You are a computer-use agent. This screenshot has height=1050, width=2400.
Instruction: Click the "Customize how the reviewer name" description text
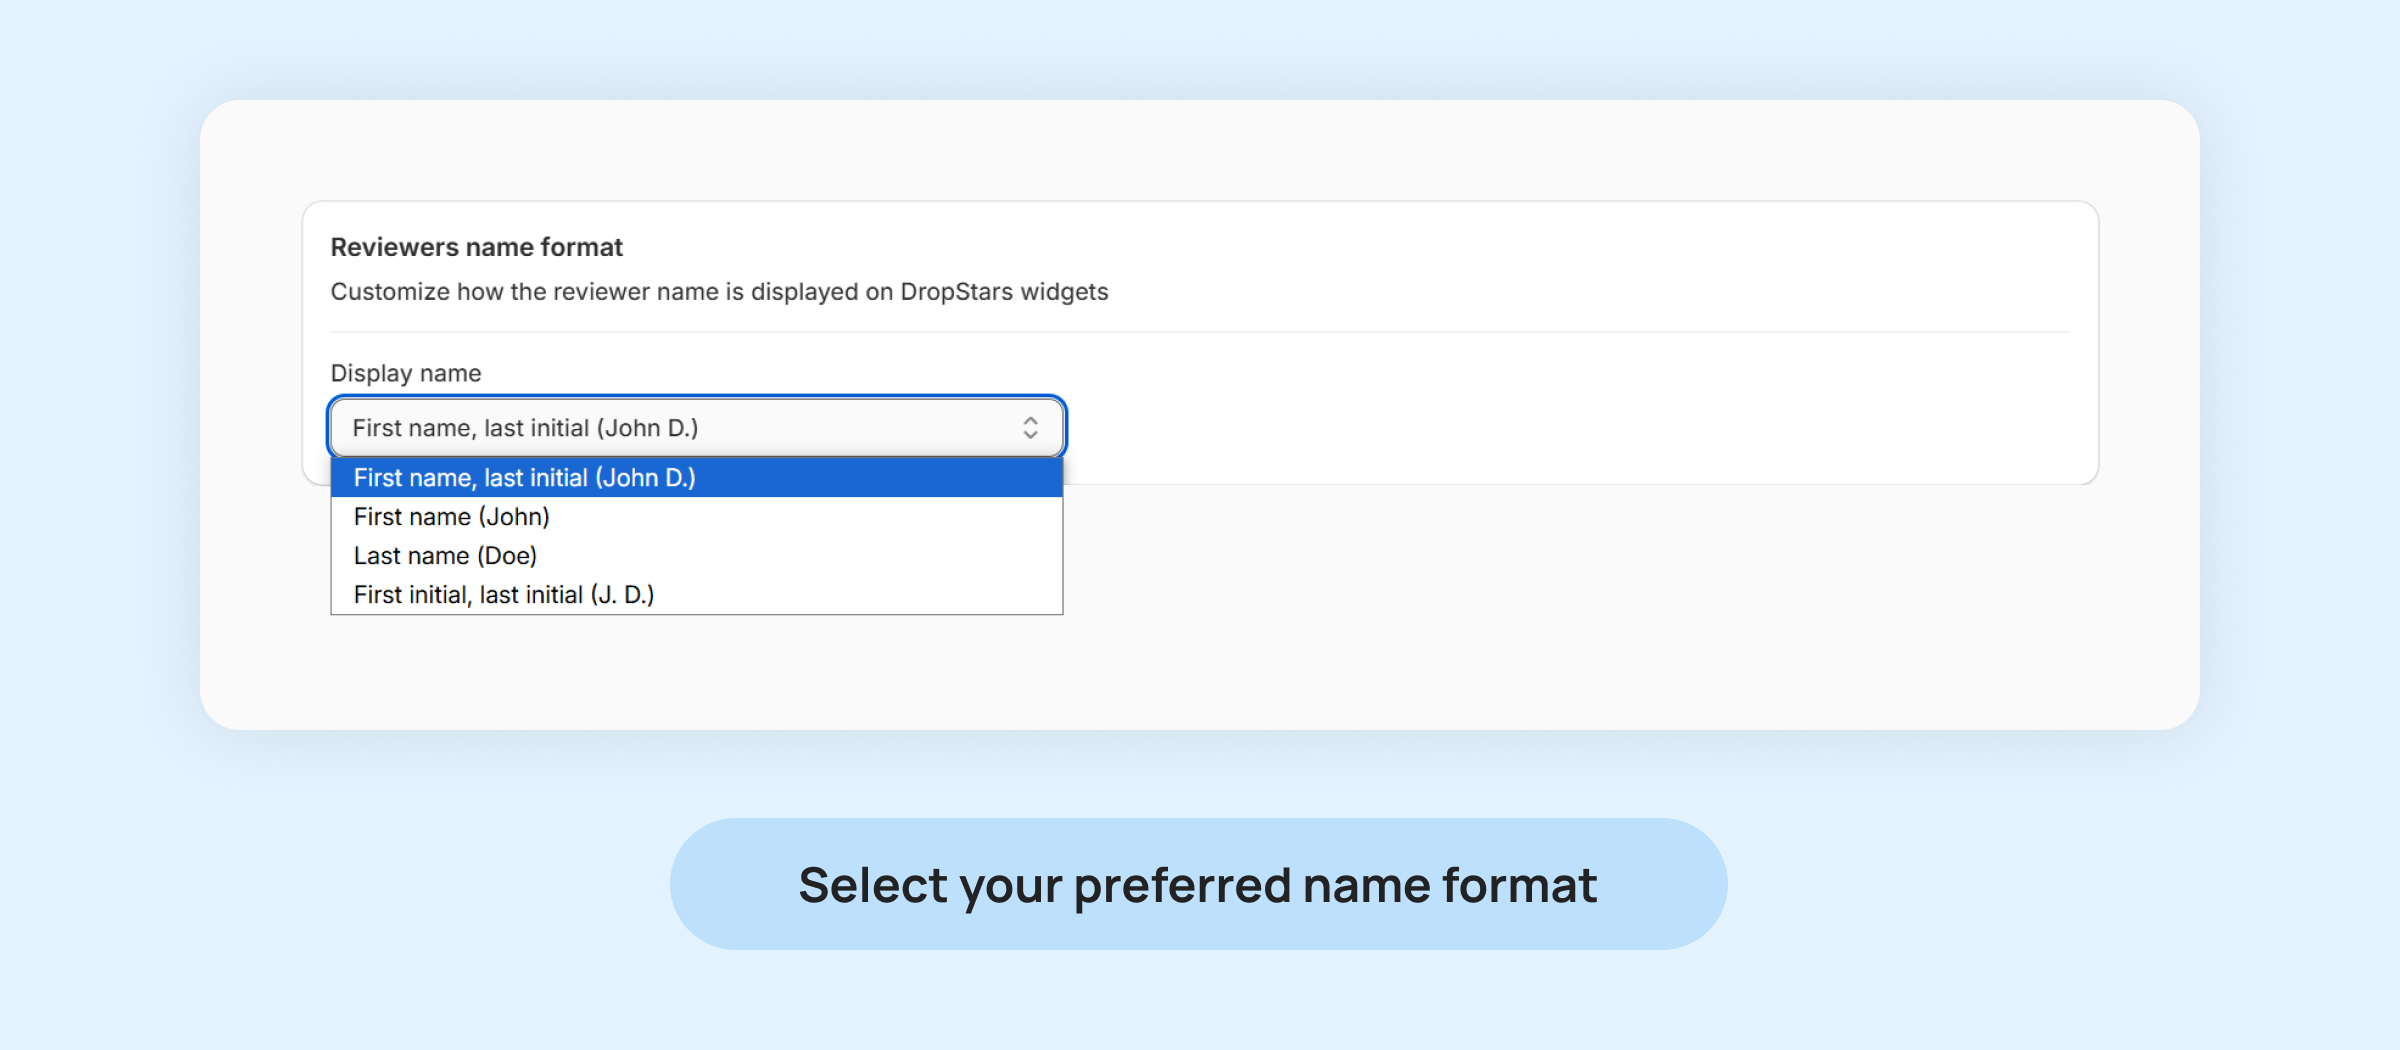click(719, 292)
